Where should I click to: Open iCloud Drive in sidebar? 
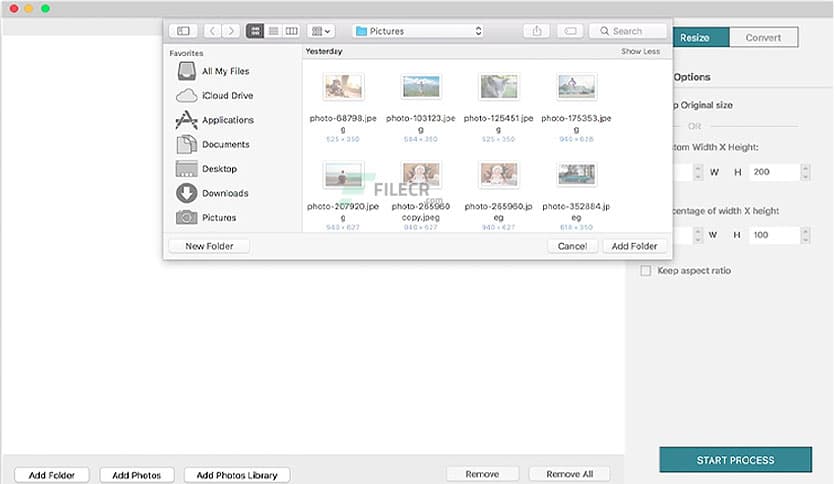(x=215, y=95)
